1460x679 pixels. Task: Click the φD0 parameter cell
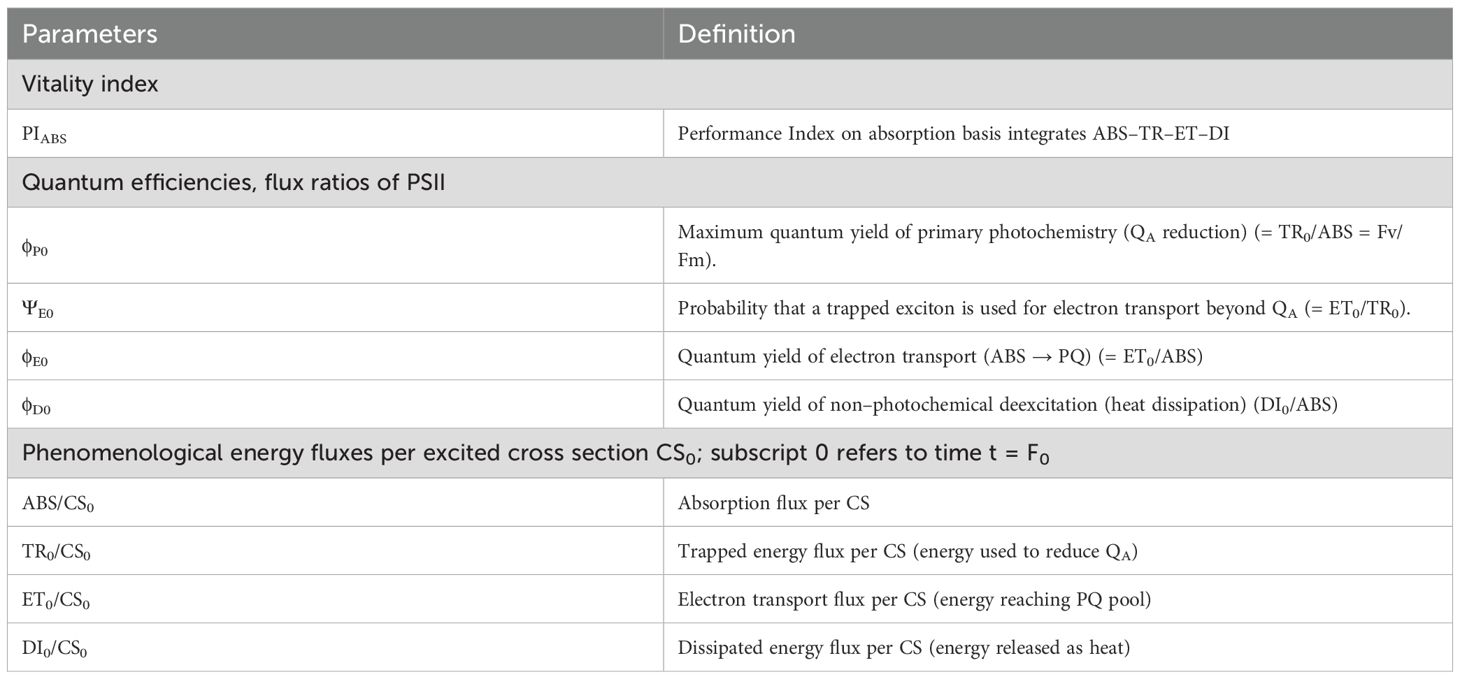pos(36,405)
